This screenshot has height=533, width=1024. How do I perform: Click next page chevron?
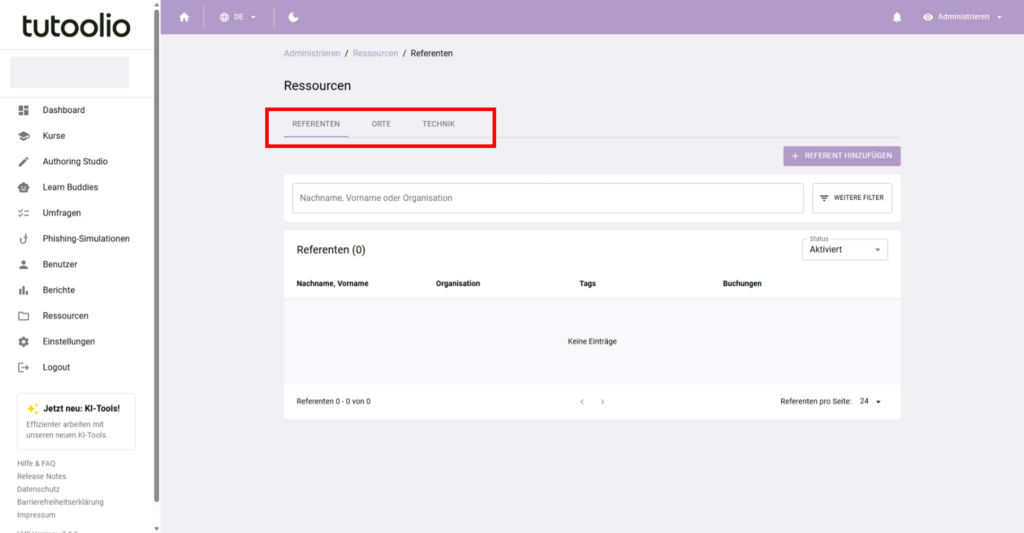[602, 402]
